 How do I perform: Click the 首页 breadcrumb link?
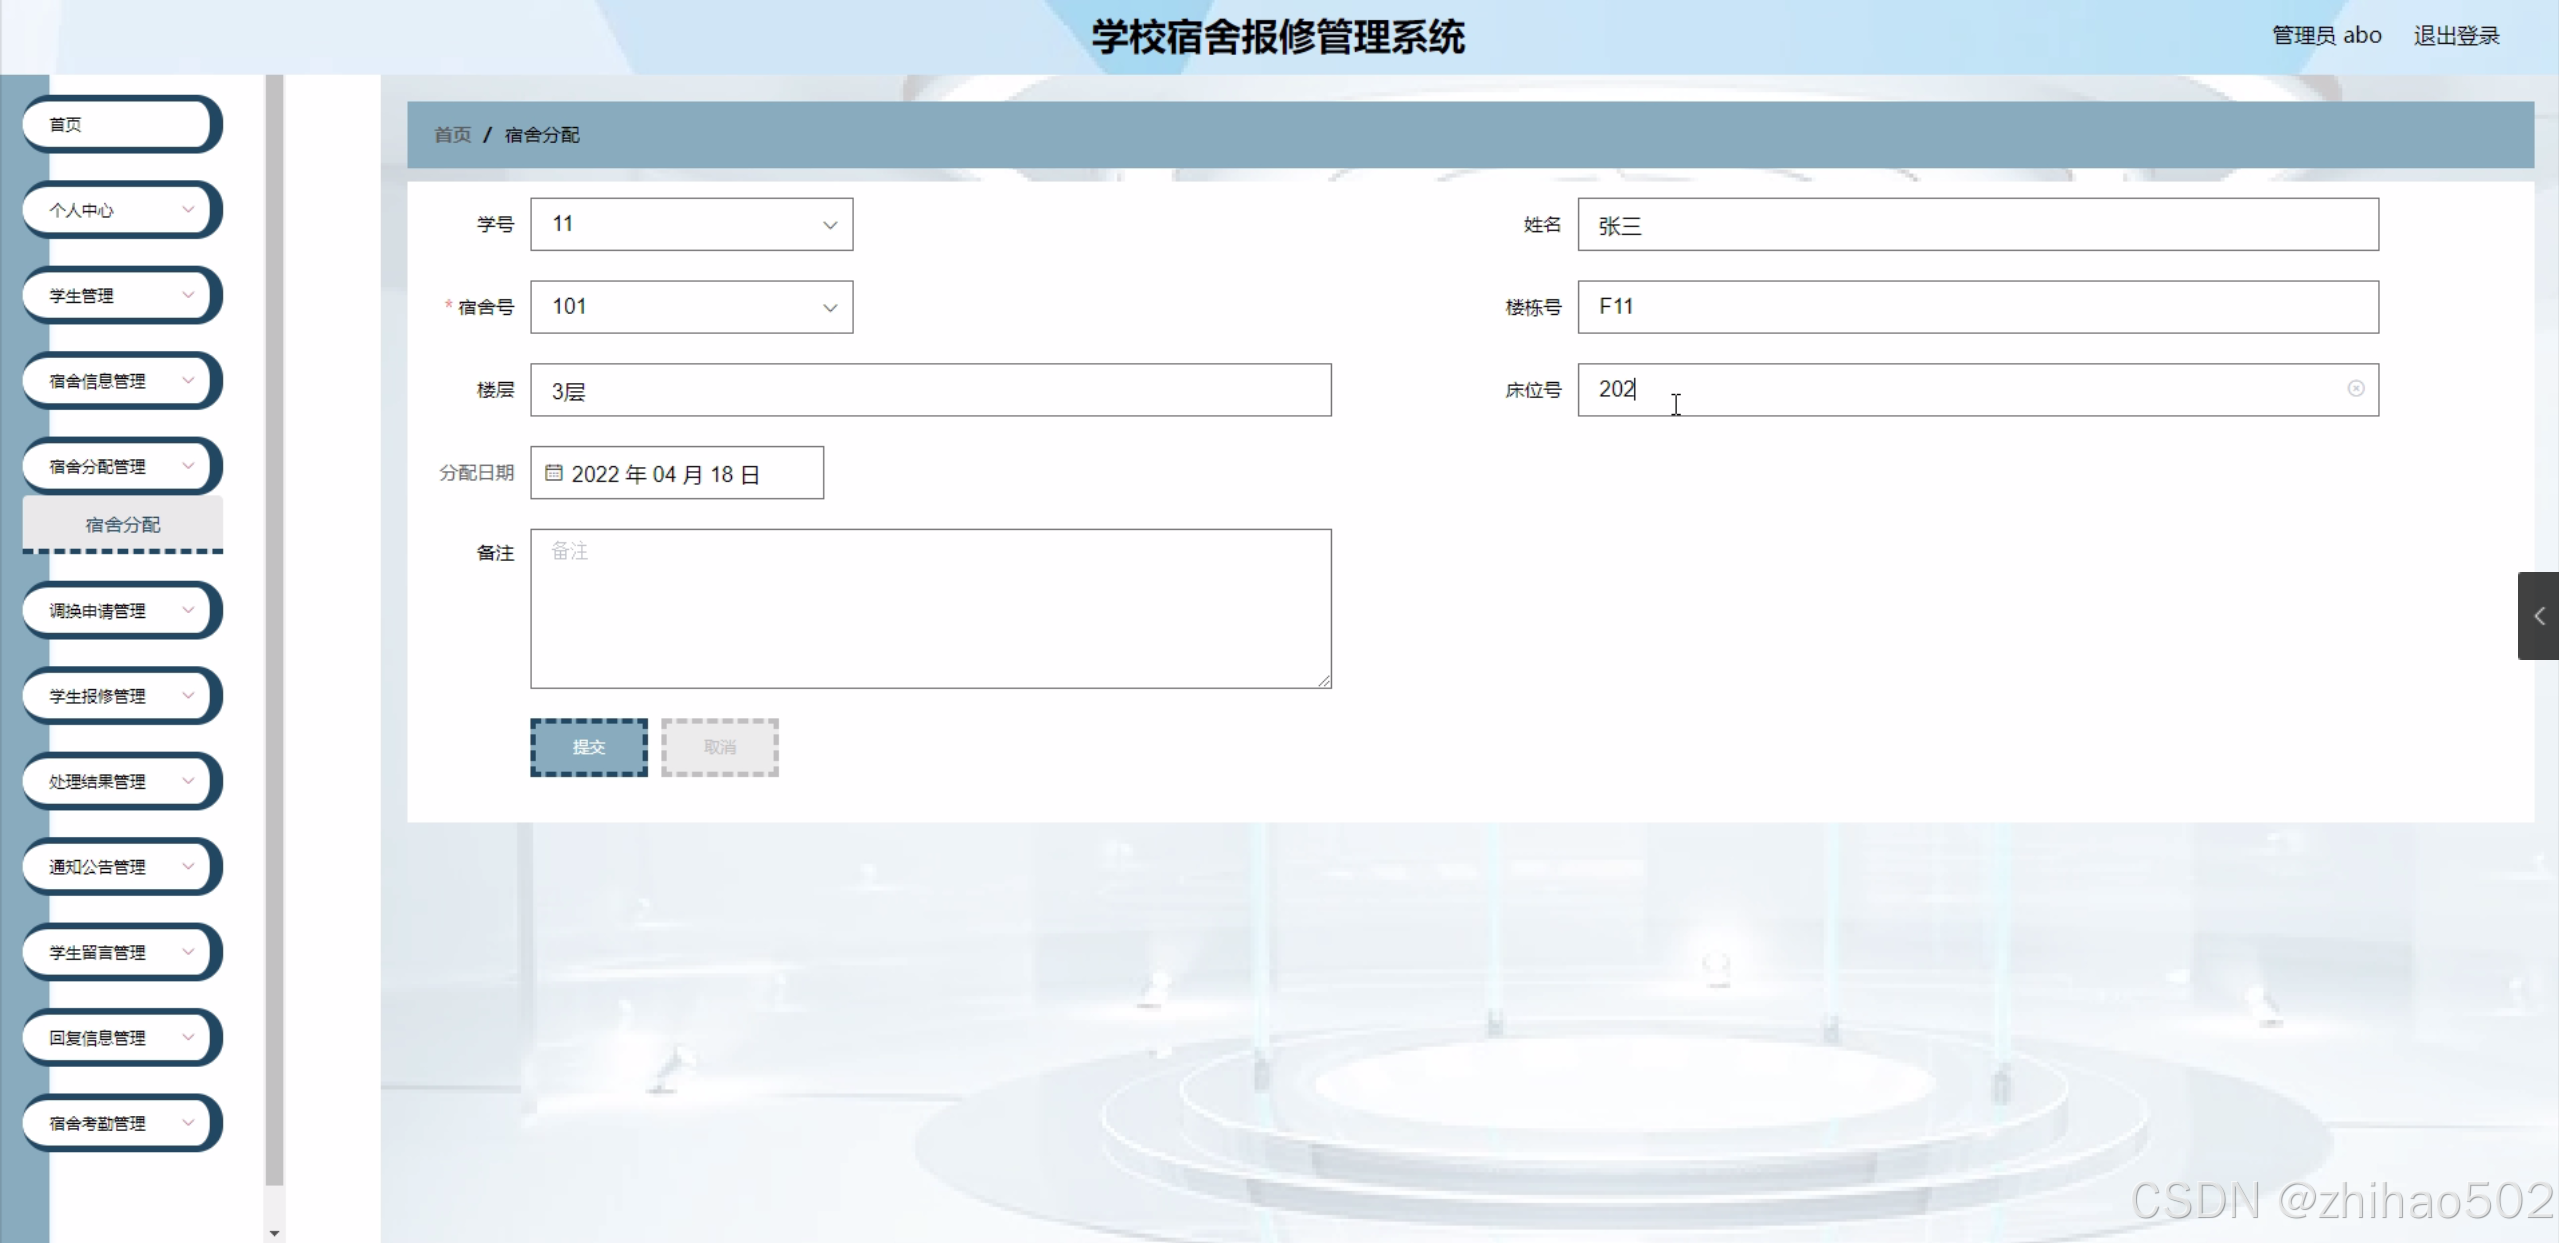[x=452, y=135]
